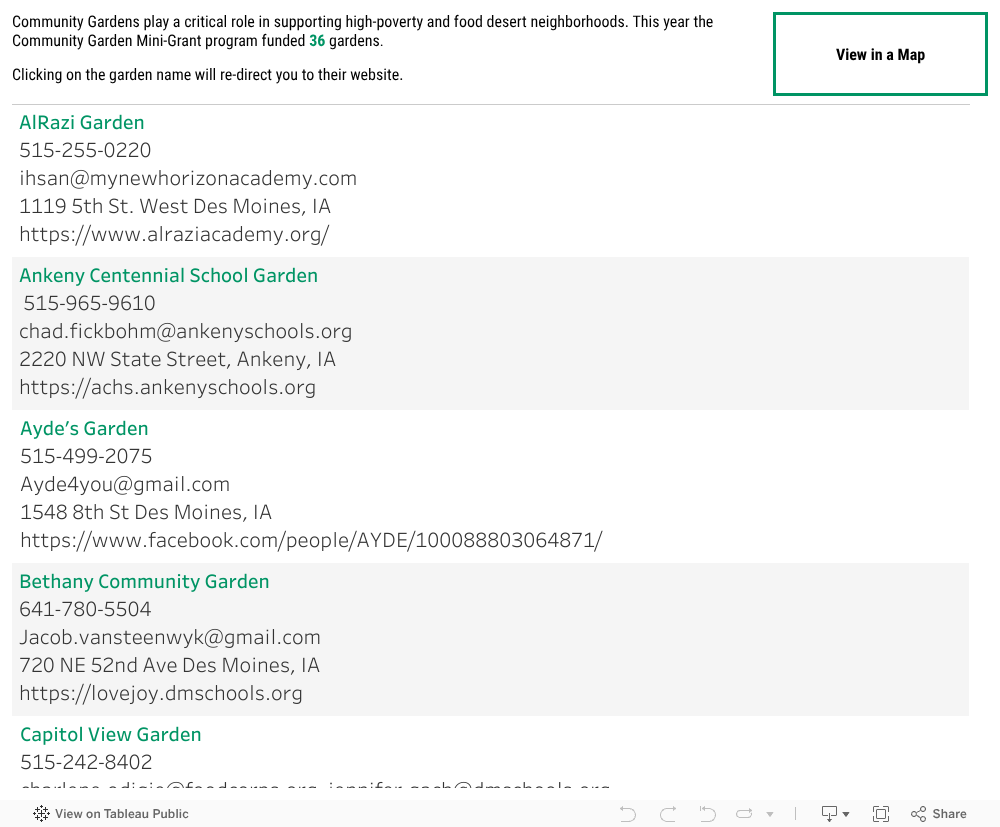The width and height of the screenshot is (1000, 827).
Task: Click the Share icon
Action: click(x=938, y=814)
